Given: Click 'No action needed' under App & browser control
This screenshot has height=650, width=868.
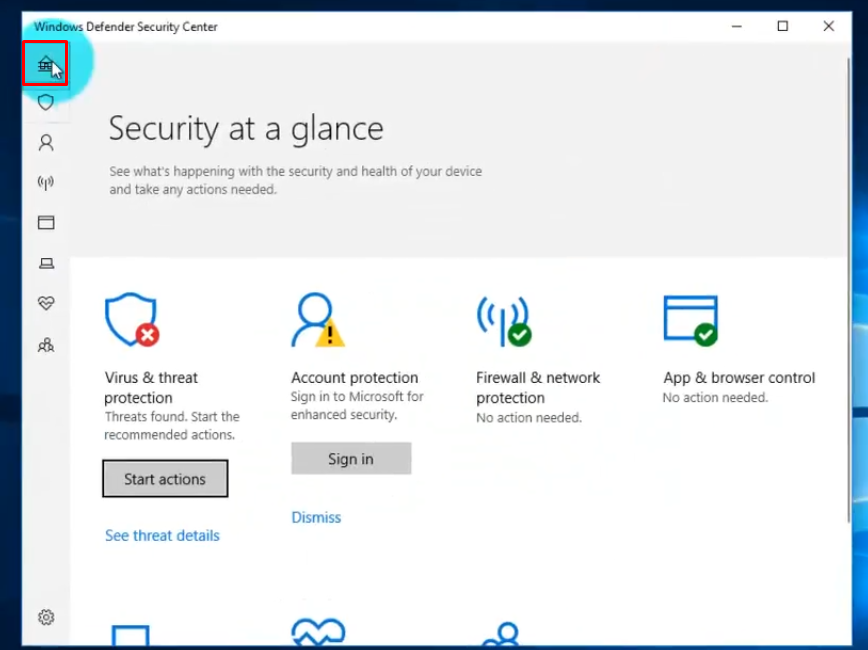Looking at the screenshot, I should [715, 398].
